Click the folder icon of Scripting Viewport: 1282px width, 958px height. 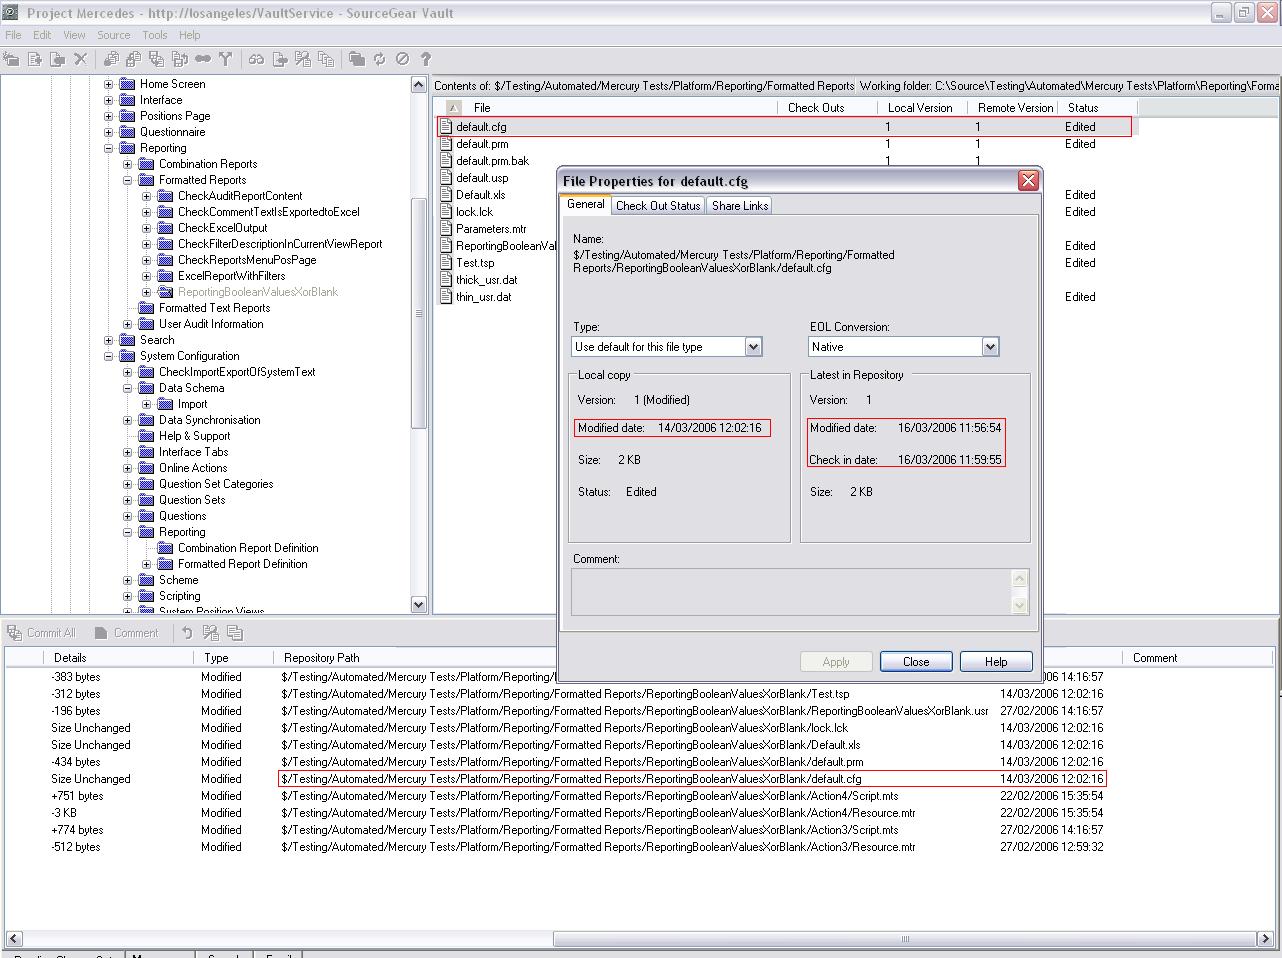146,596
